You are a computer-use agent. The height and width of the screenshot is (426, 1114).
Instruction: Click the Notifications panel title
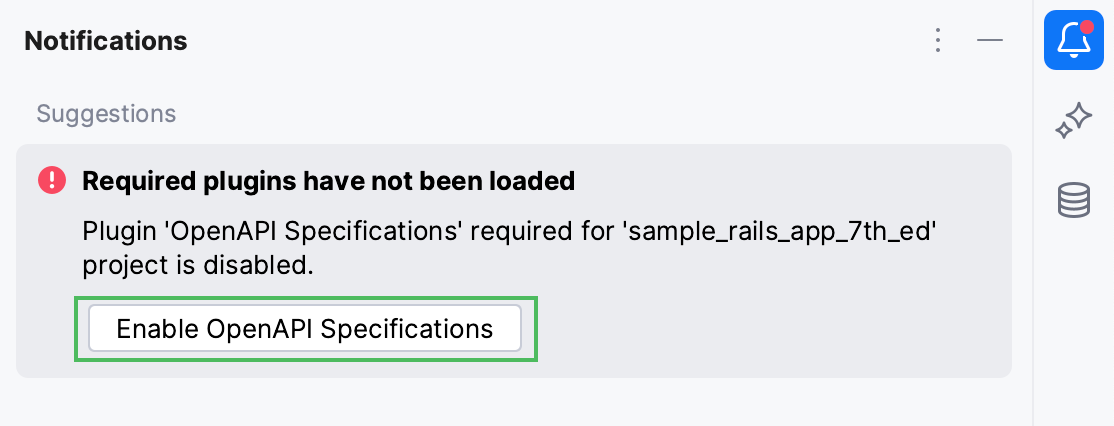pyautogui.click(x=106, y=41)
